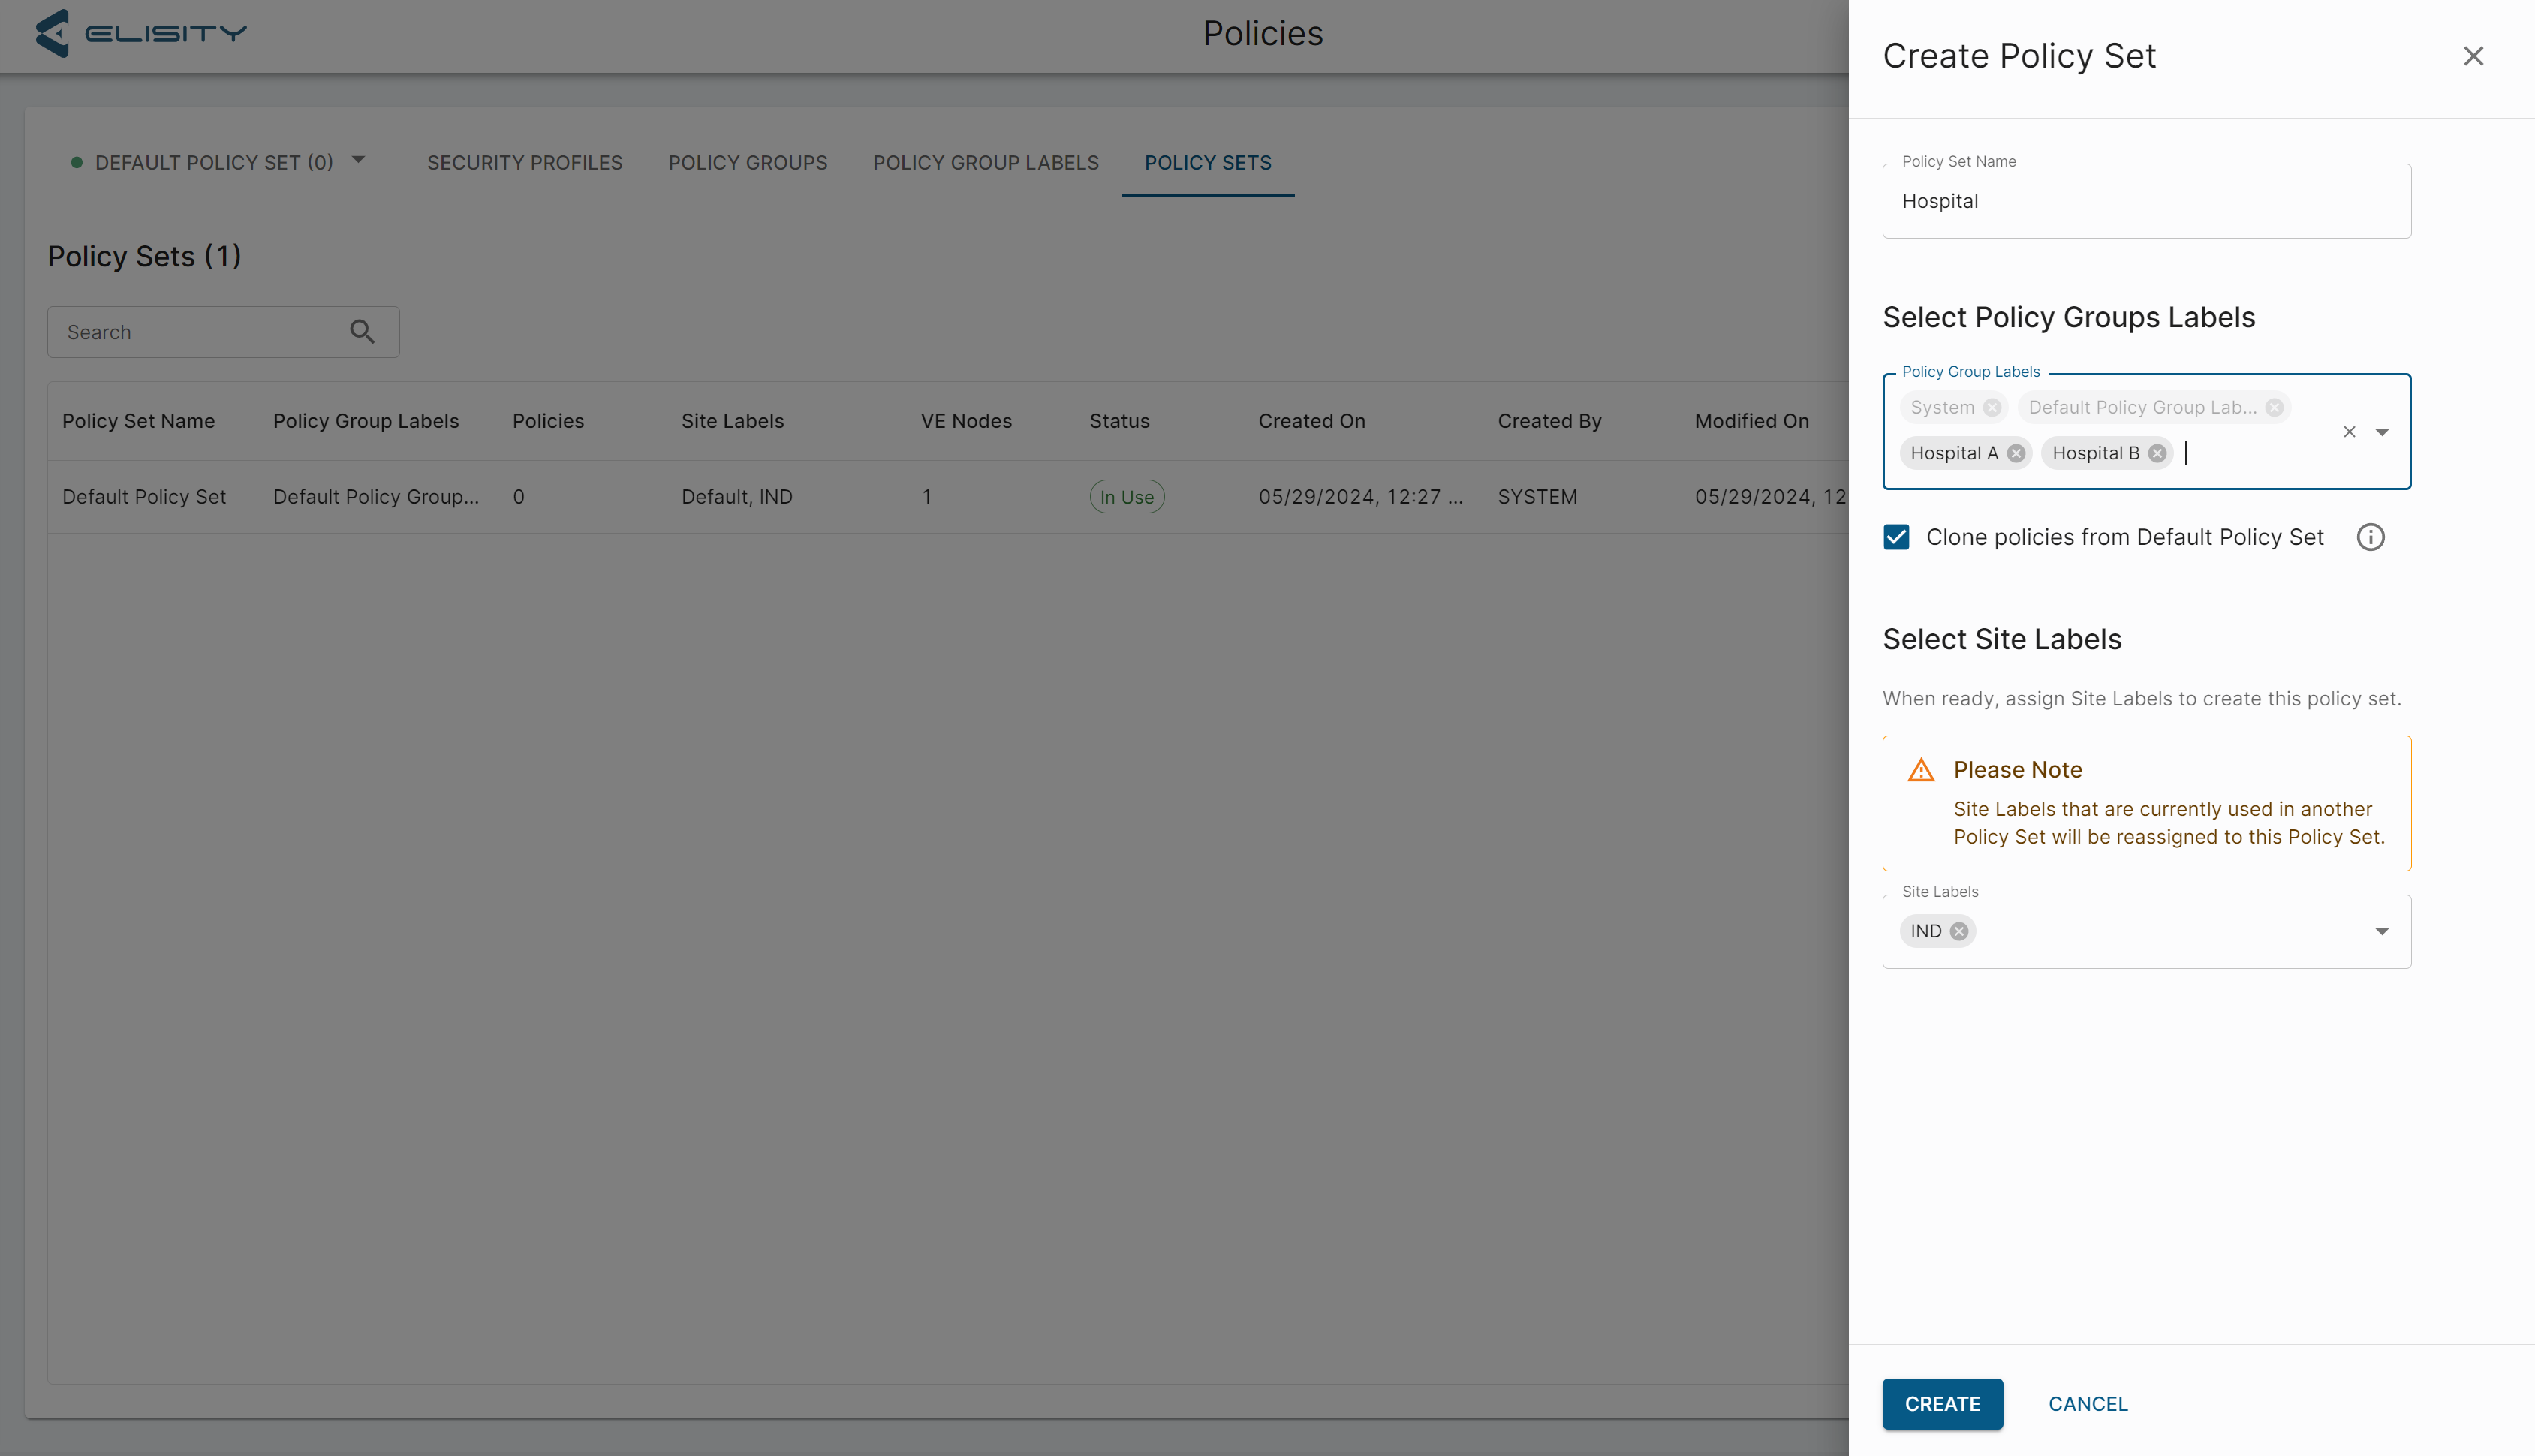Click the search magnifier icon
The width and height of the screenshot is (2535, 1456).
pyautogui.click(x=362, y=332)
